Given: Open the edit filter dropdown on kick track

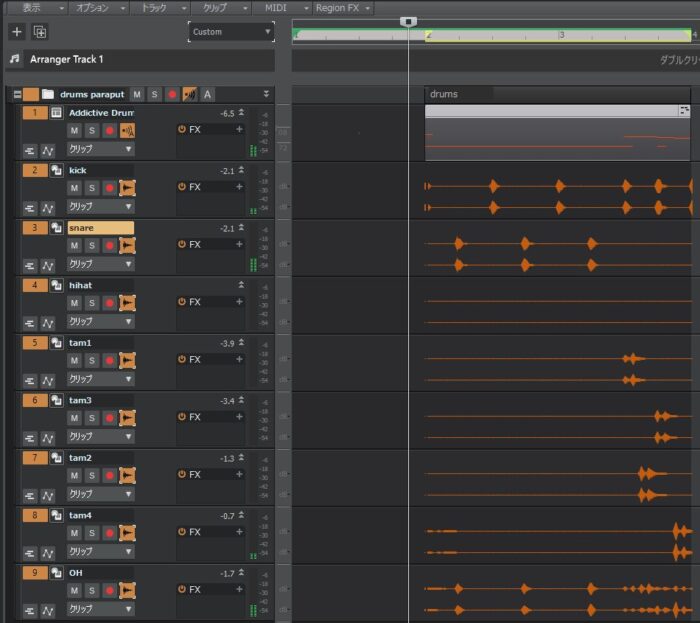Looking at the screenshot, I should coord(100,207).
